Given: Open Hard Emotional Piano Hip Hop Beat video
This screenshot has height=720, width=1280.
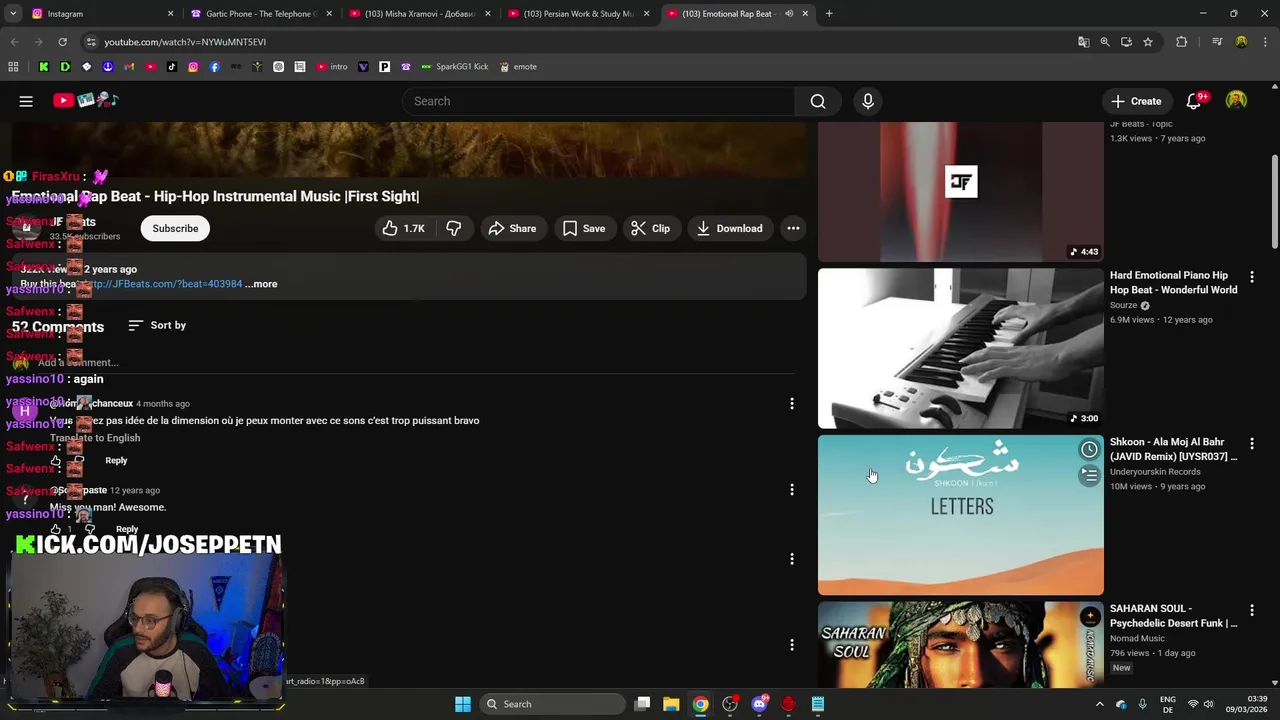Looking at the screenshot, I should pos(1173,282).
